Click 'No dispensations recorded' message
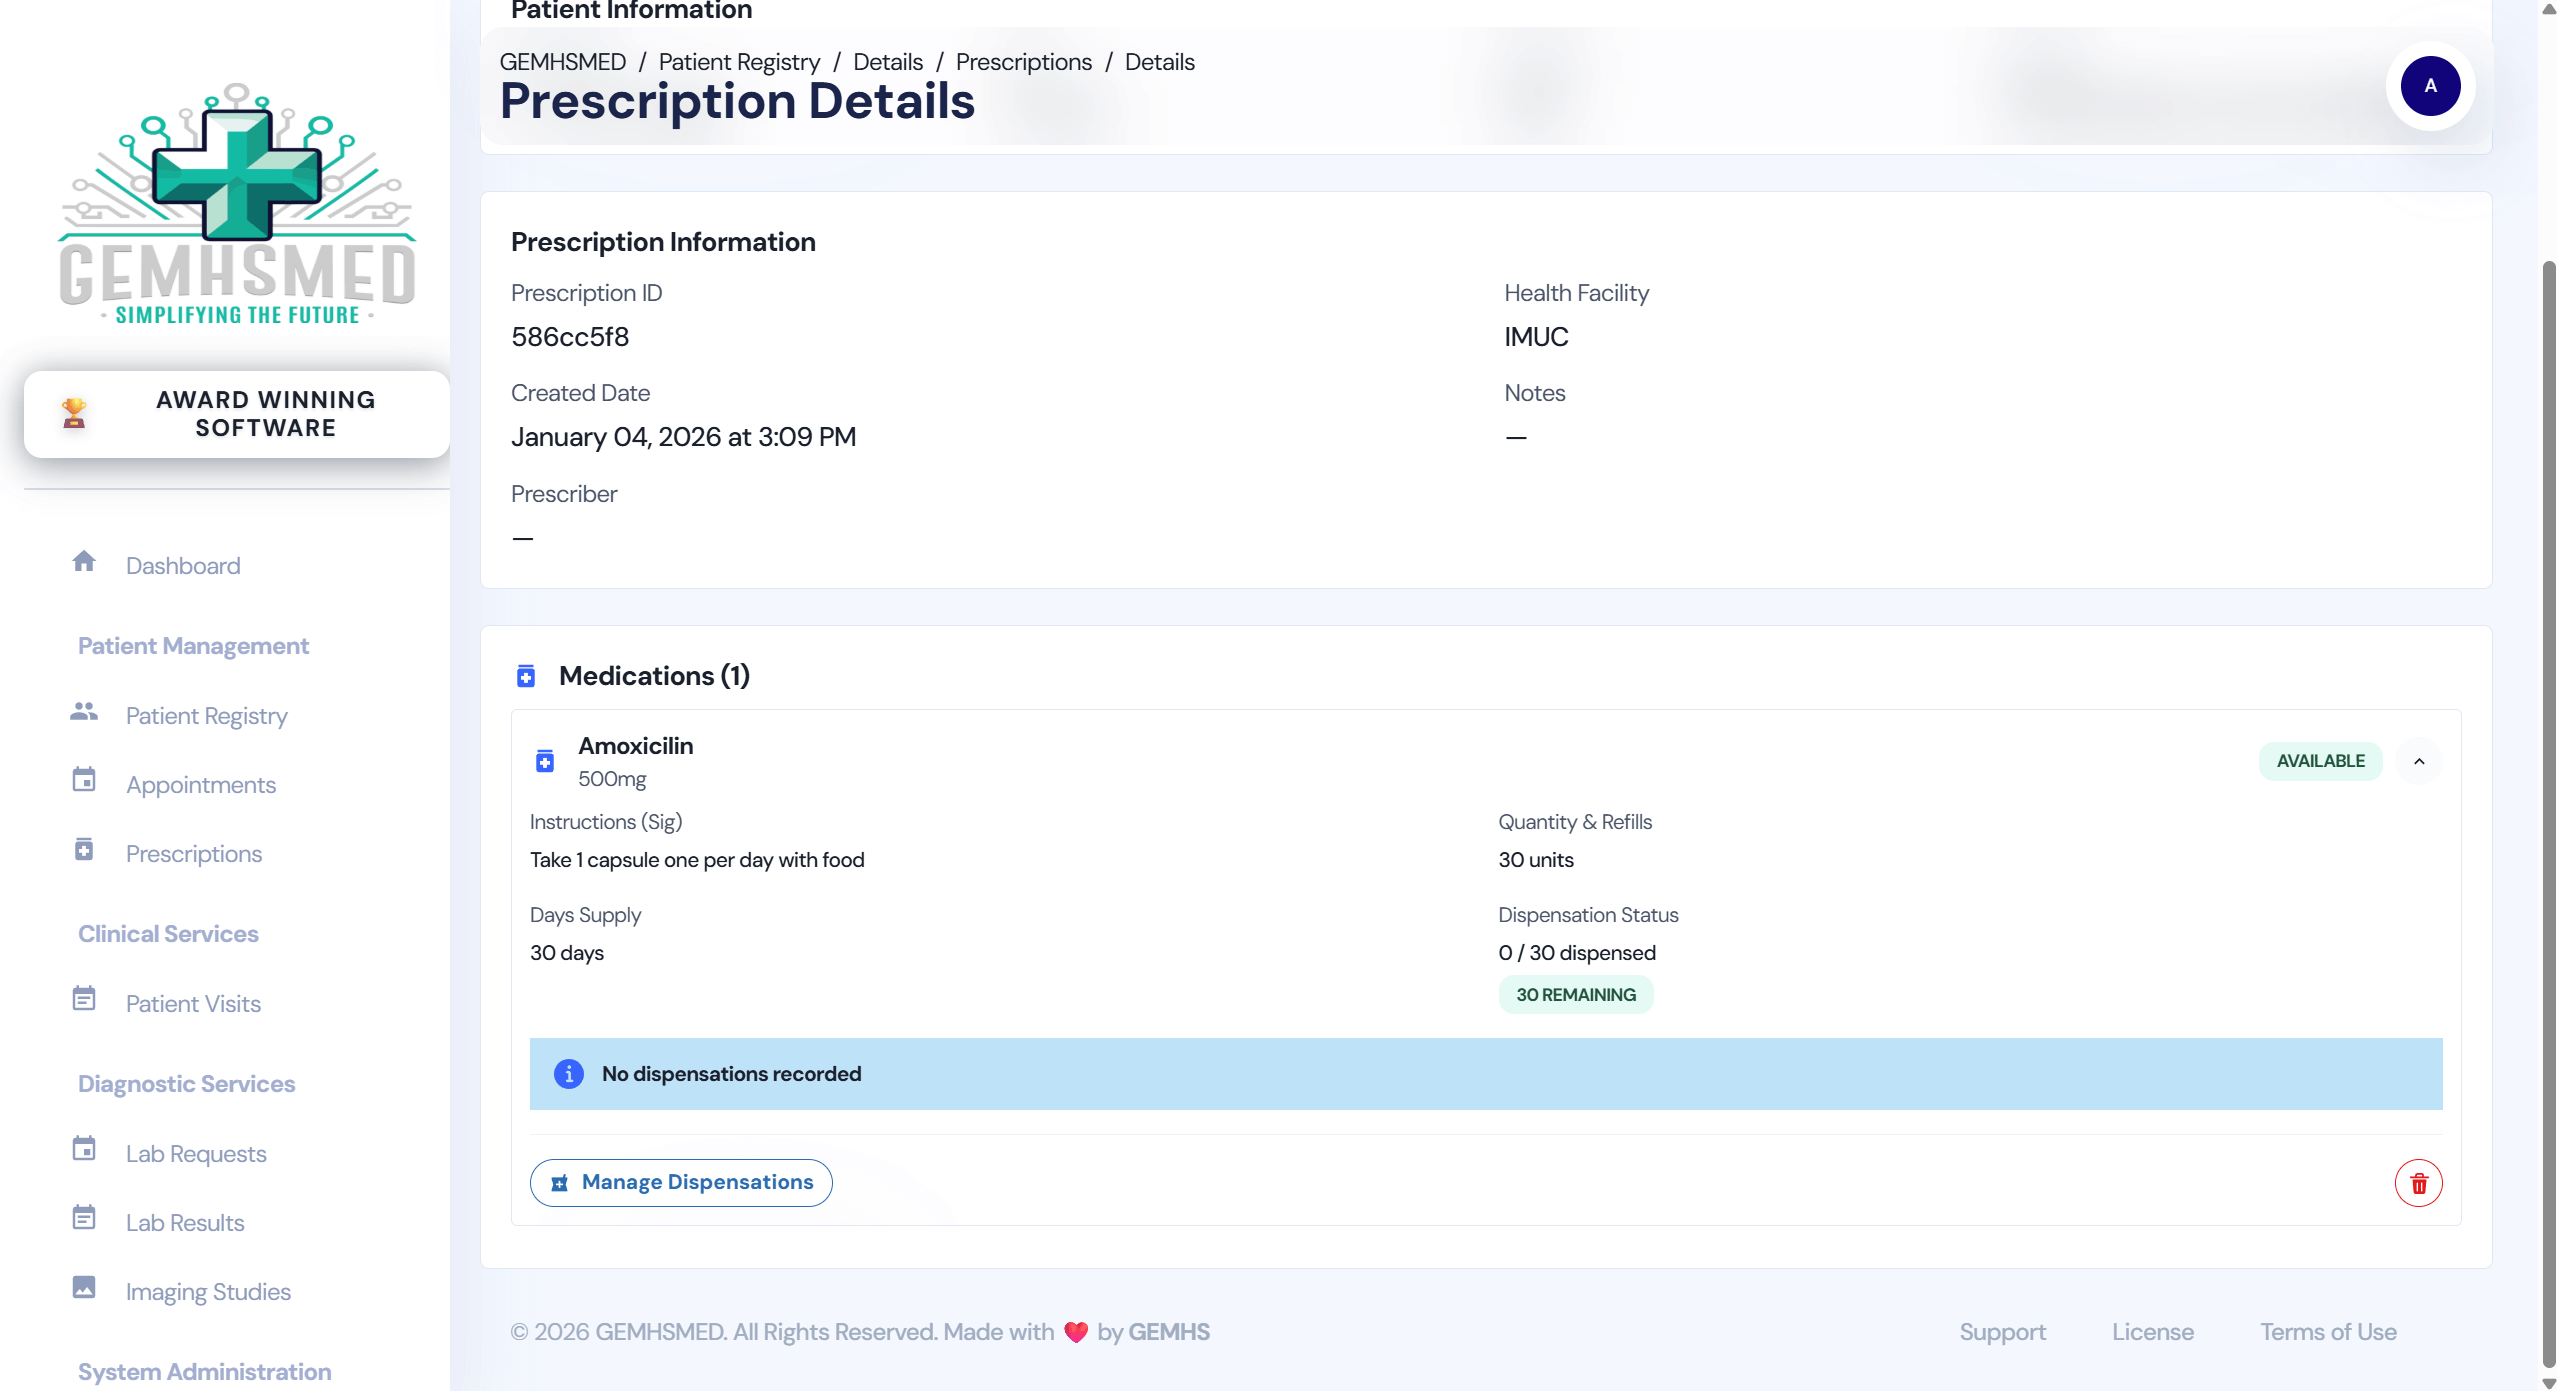This screenshot has height=1391, width=2557. (731, 1074)
